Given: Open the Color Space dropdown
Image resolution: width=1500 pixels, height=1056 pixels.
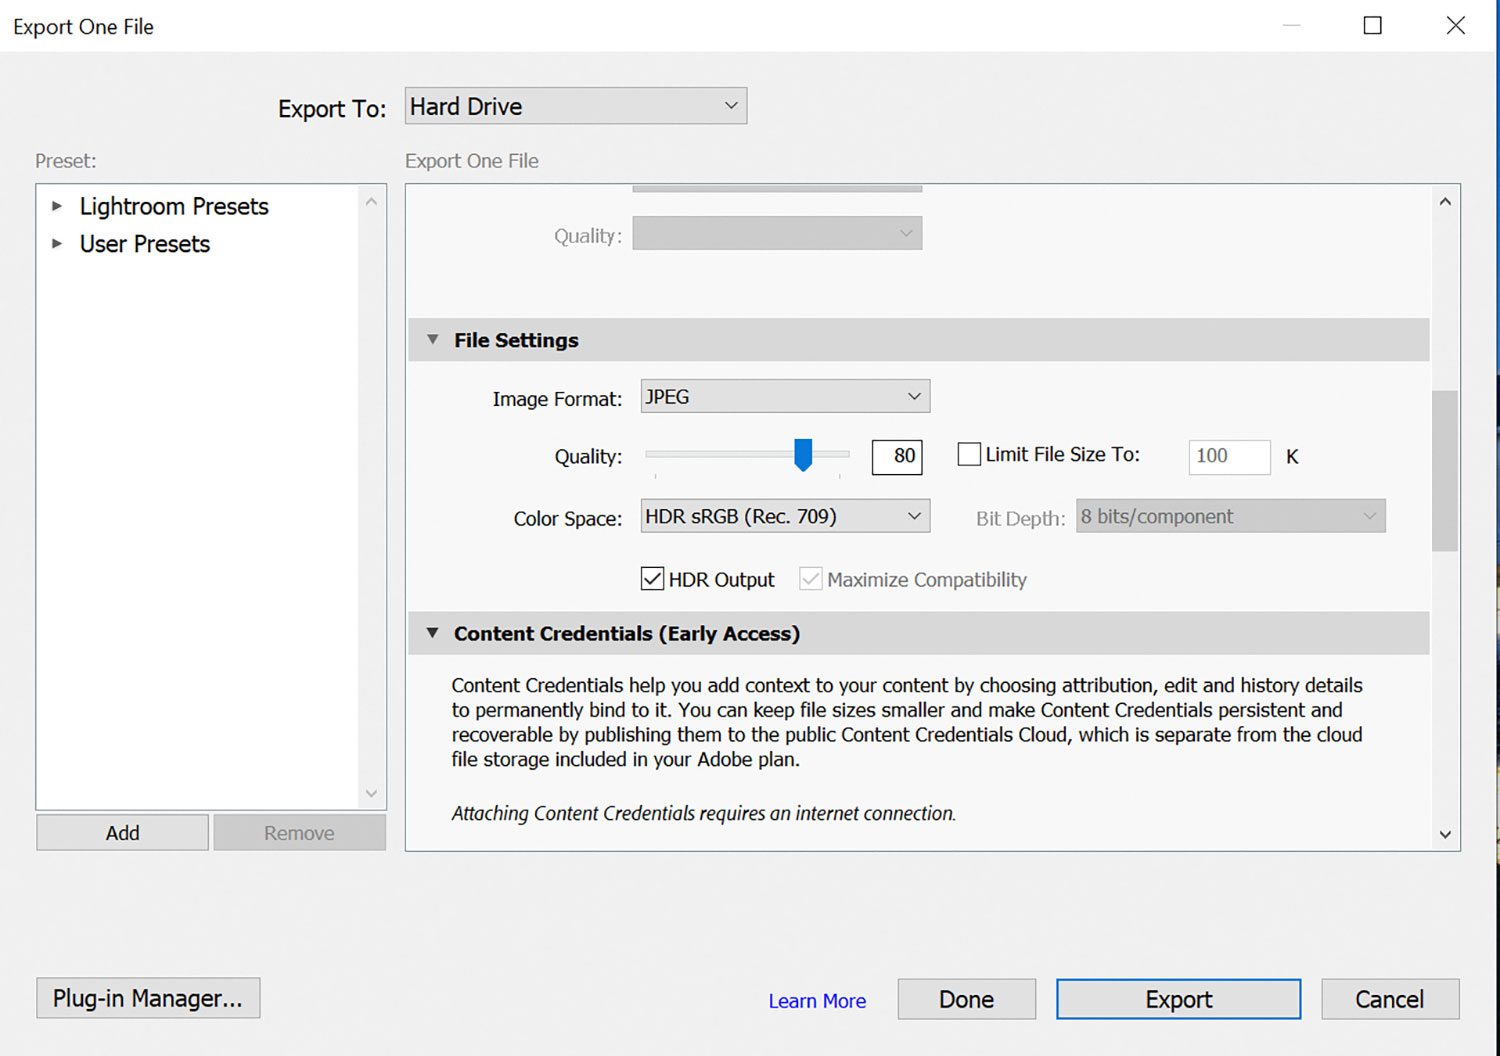Looking at the screenshot, I should pyautogui.click(x=785, y=517).
